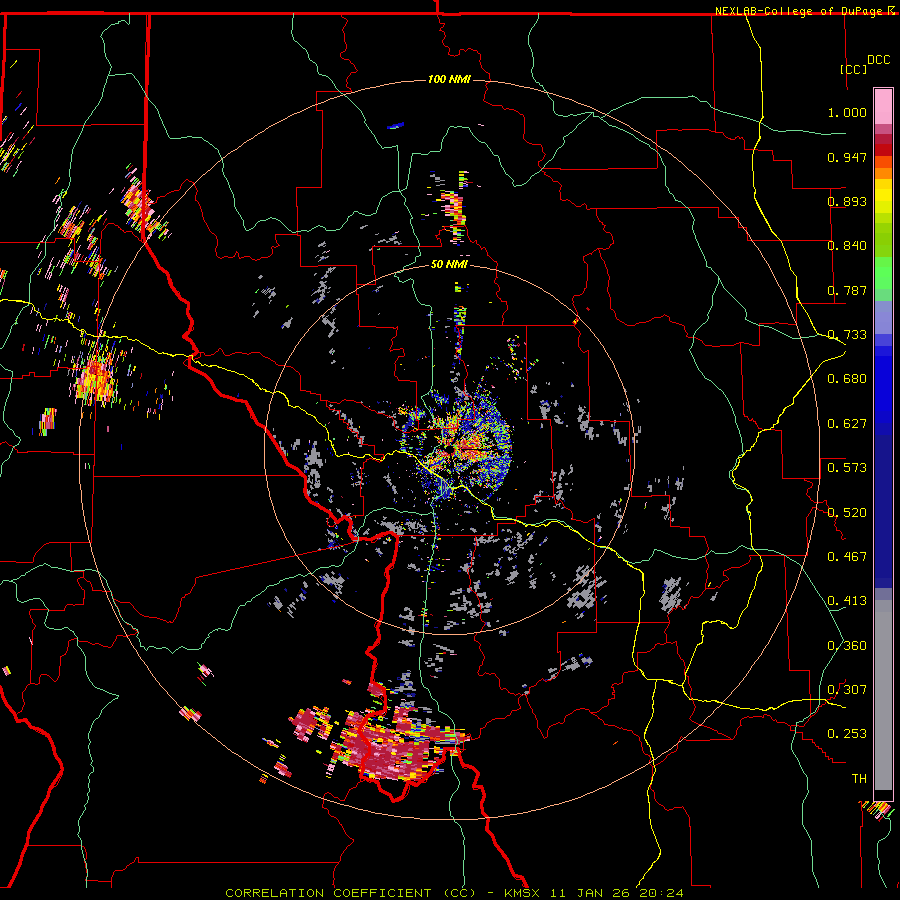Select the 0.413 scale value
Image resolution: width=900 pixels, height=900 pixels.
click(x=847, y=601)
